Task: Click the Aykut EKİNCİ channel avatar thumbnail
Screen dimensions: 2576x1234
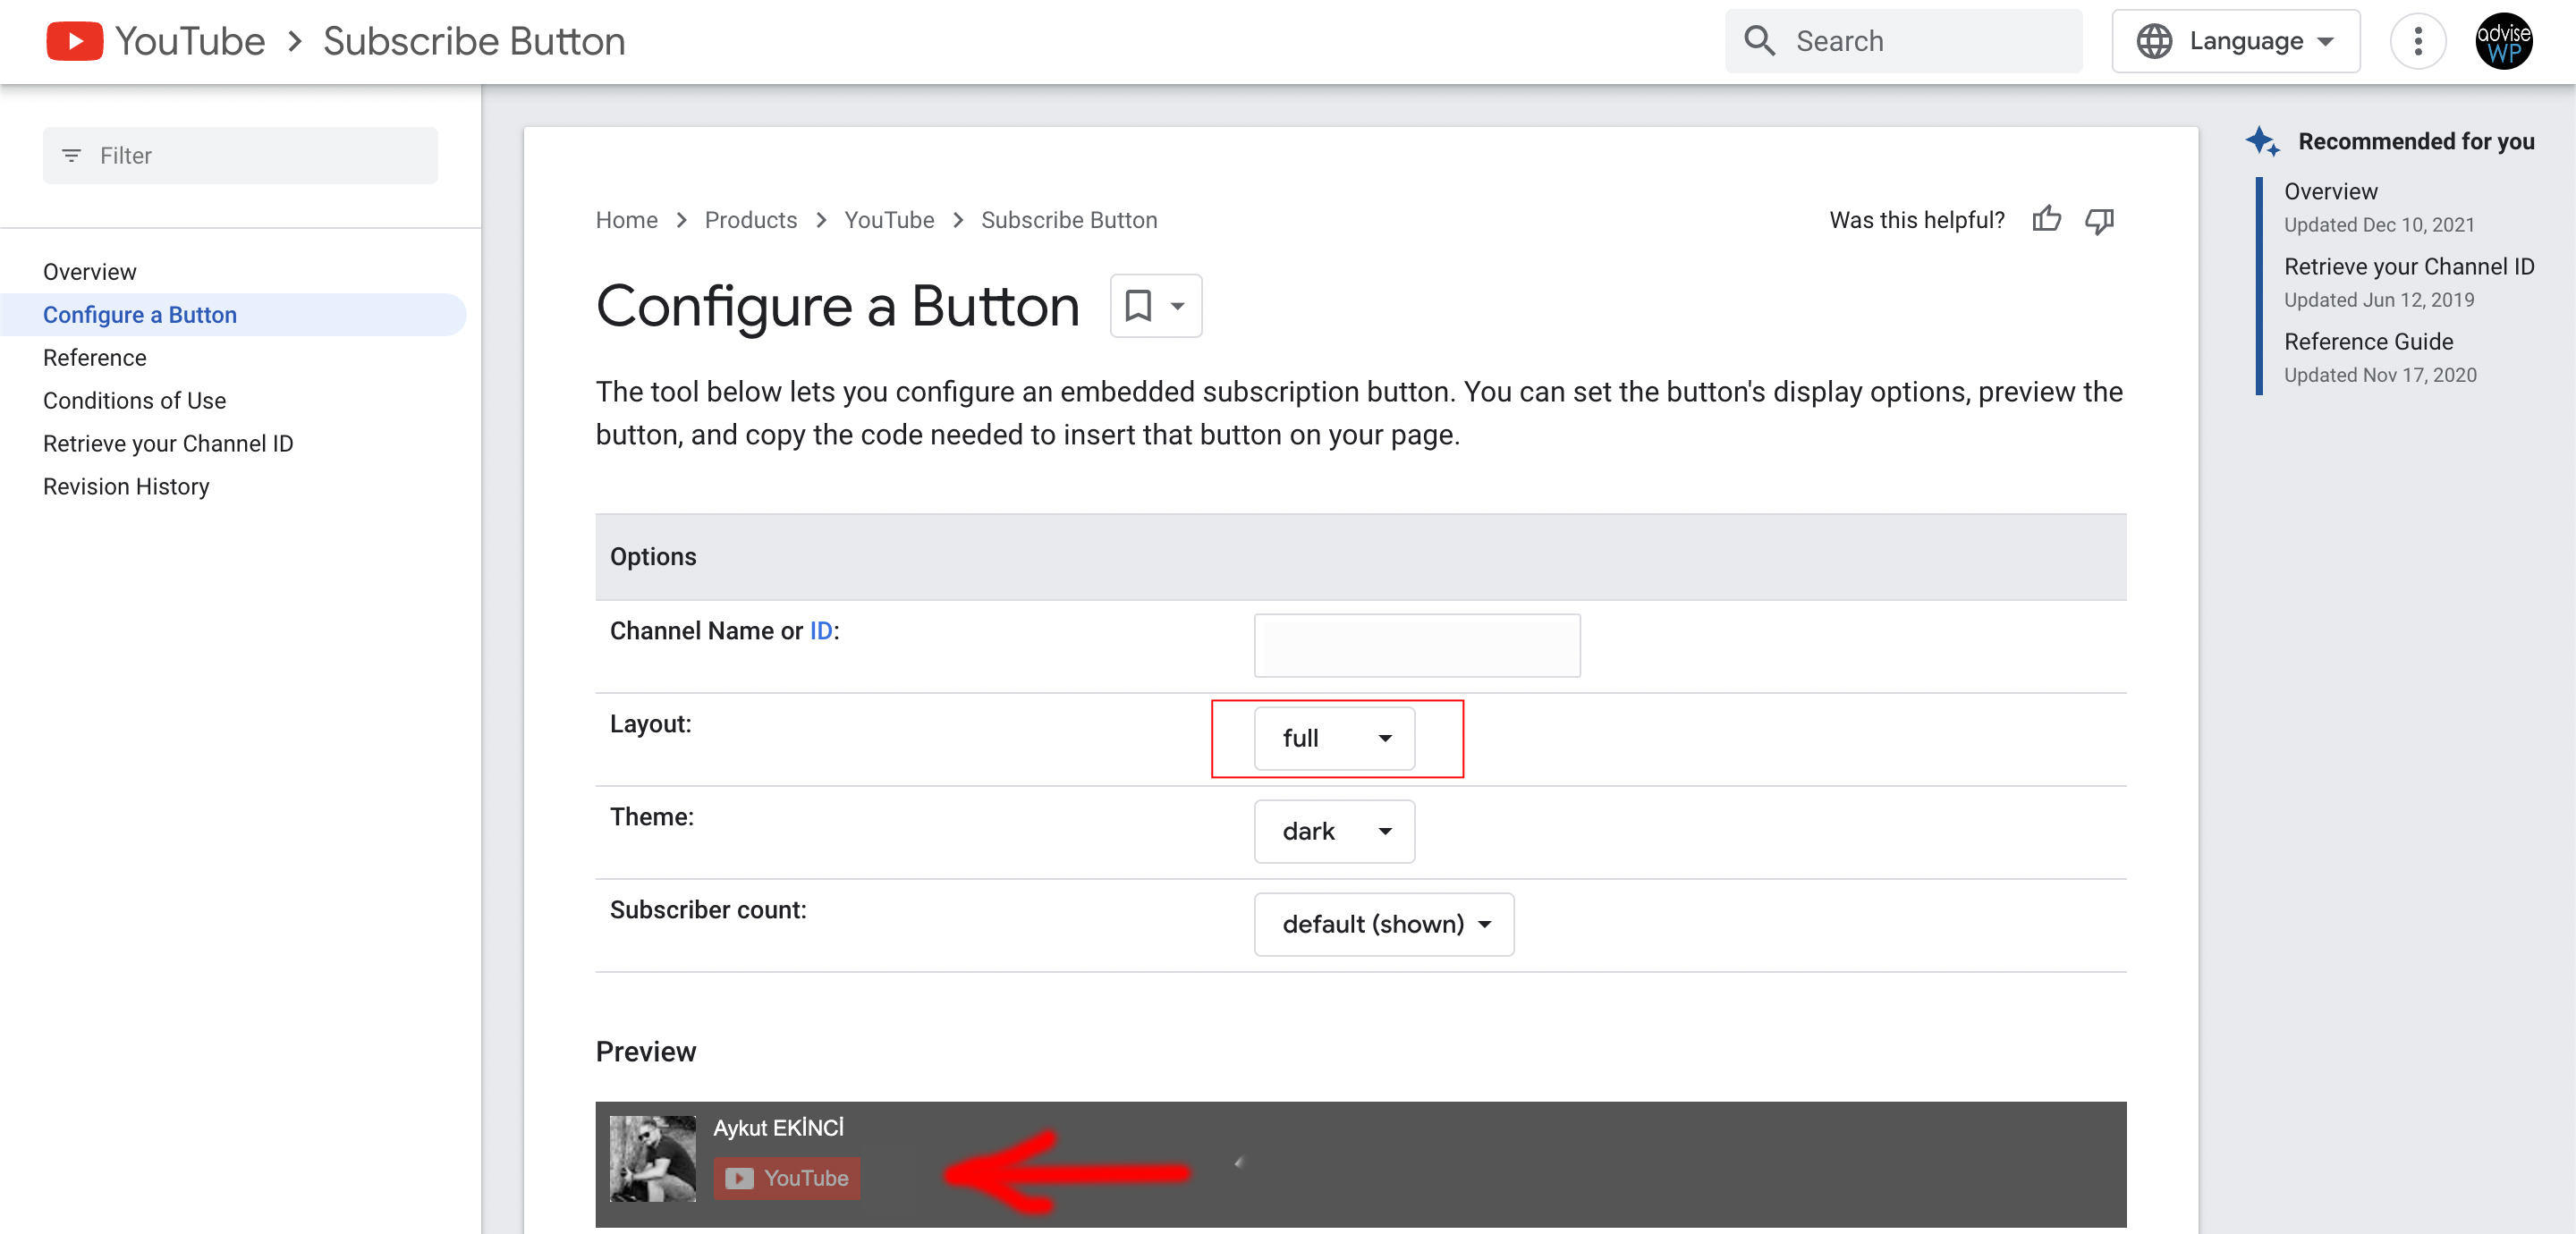Action: pos(652,1158)
